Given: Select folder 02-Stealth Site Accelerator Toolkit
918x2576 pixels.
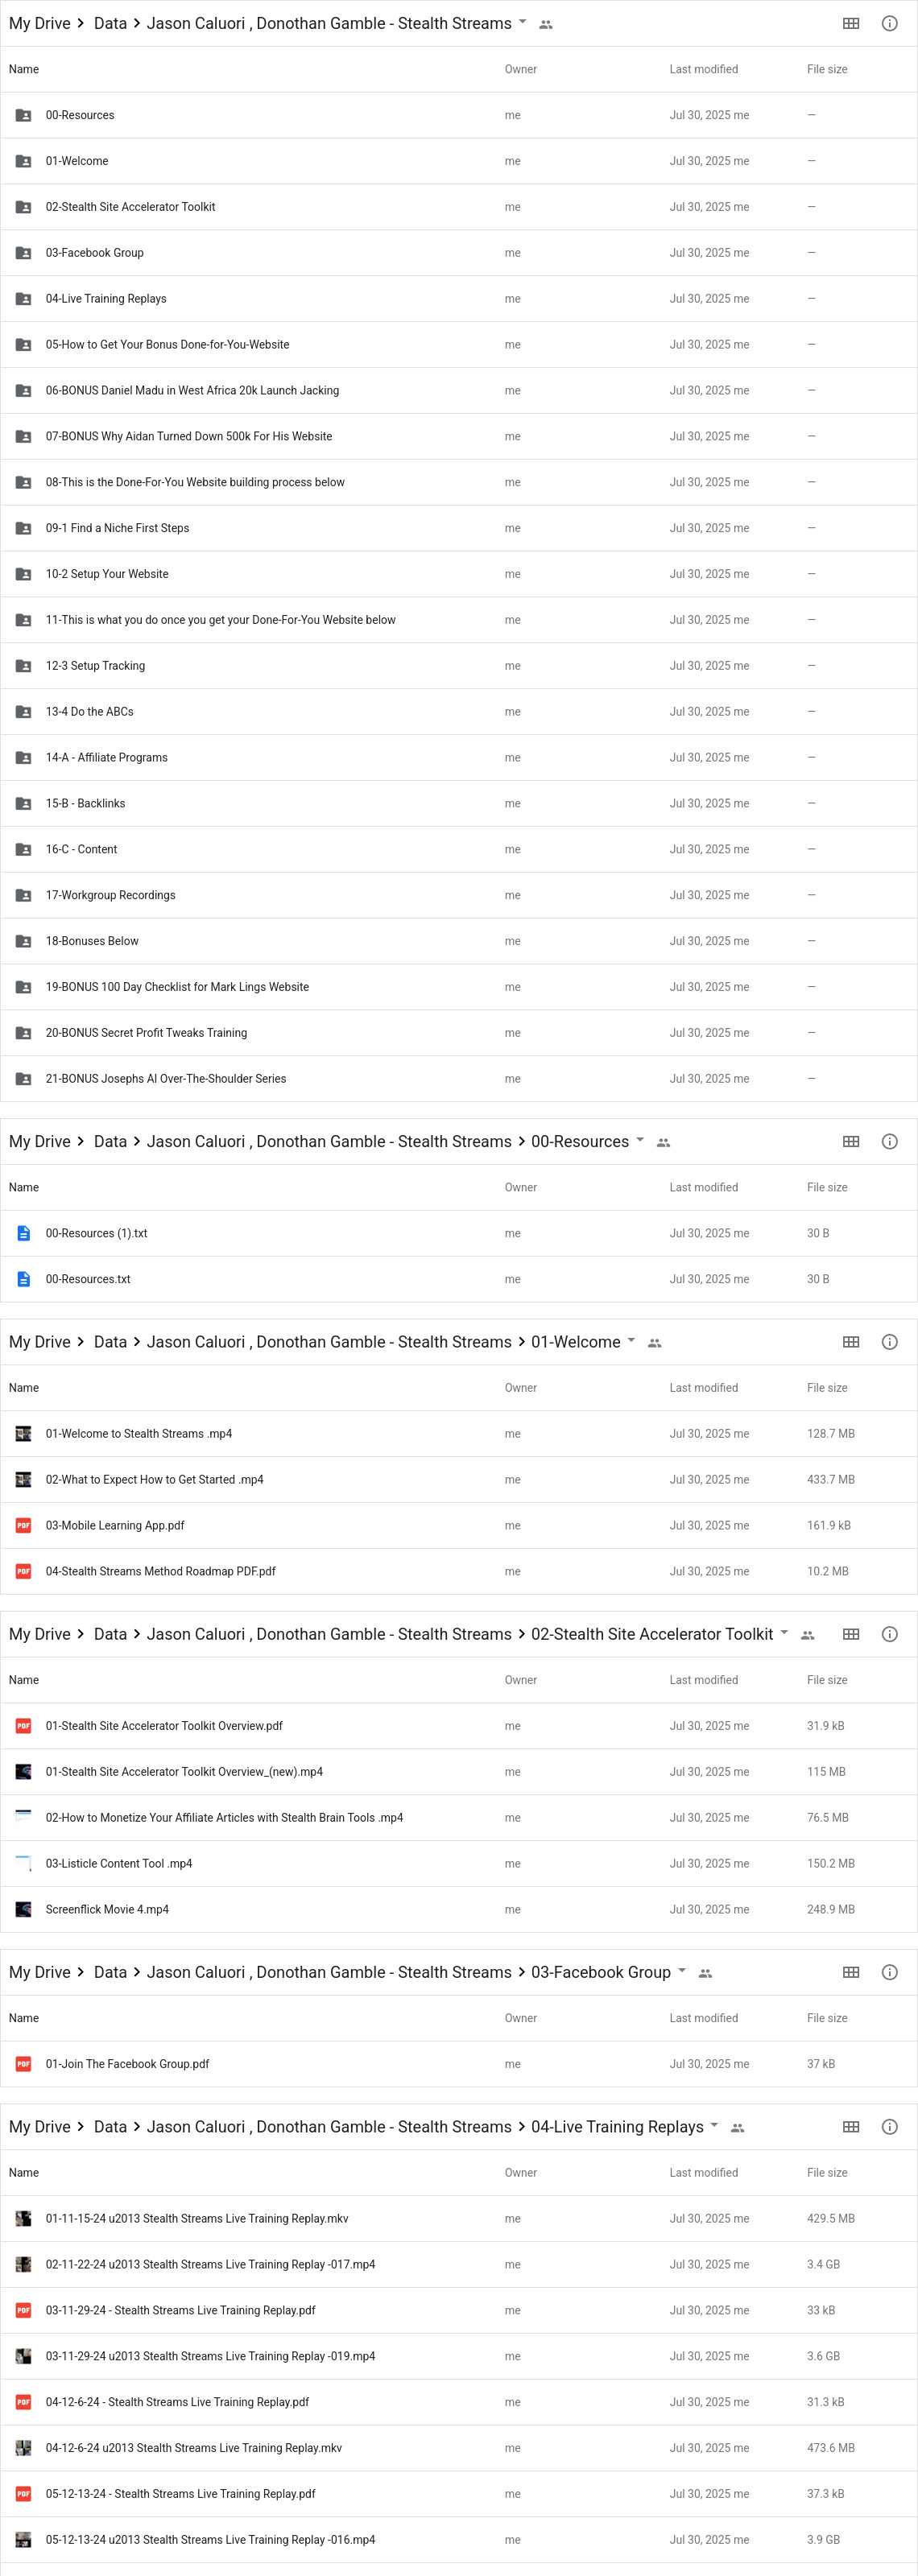Looking at the screenshot, I should point(459,207).
